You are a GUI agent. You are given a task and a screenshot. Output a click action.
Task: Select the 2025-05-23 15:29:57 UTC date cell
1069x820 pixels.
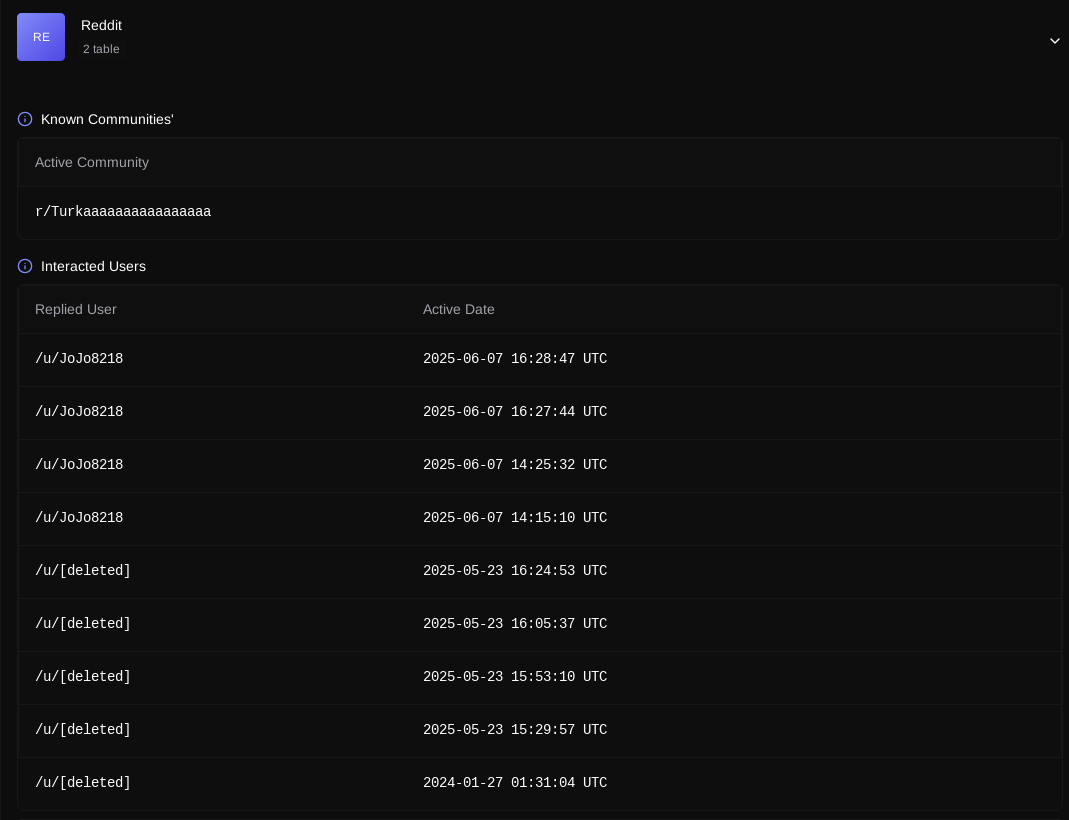click(x=515, y=730)
